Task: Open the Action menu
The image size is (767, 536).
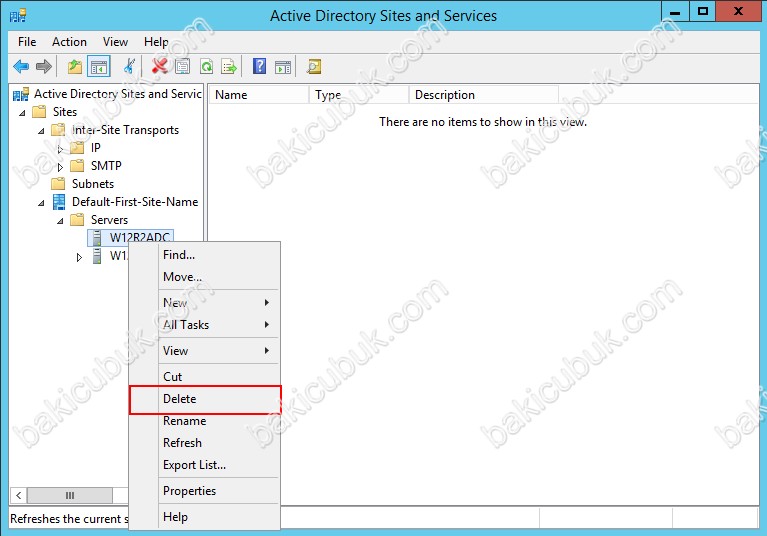Action: [x=69, y=42]
